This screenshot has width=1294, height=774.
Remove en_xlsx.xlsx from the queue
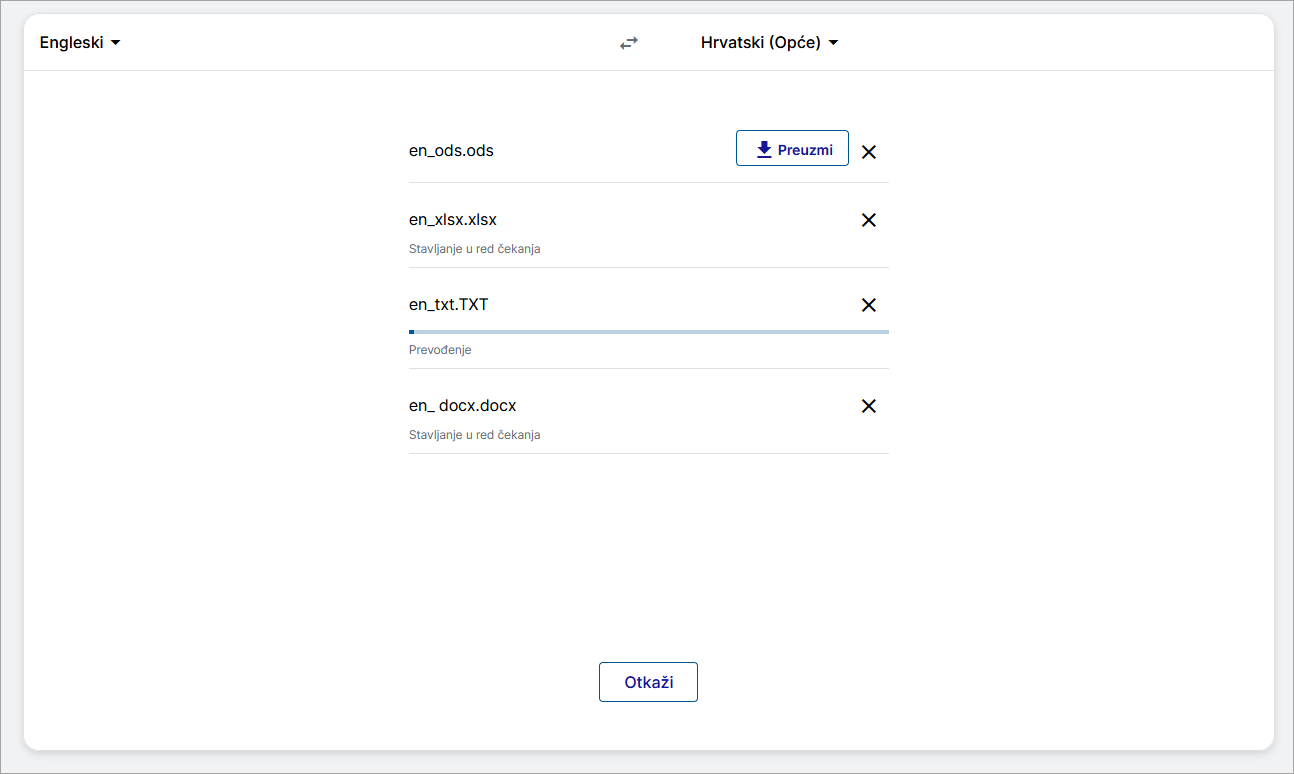(x=869, y=220)
